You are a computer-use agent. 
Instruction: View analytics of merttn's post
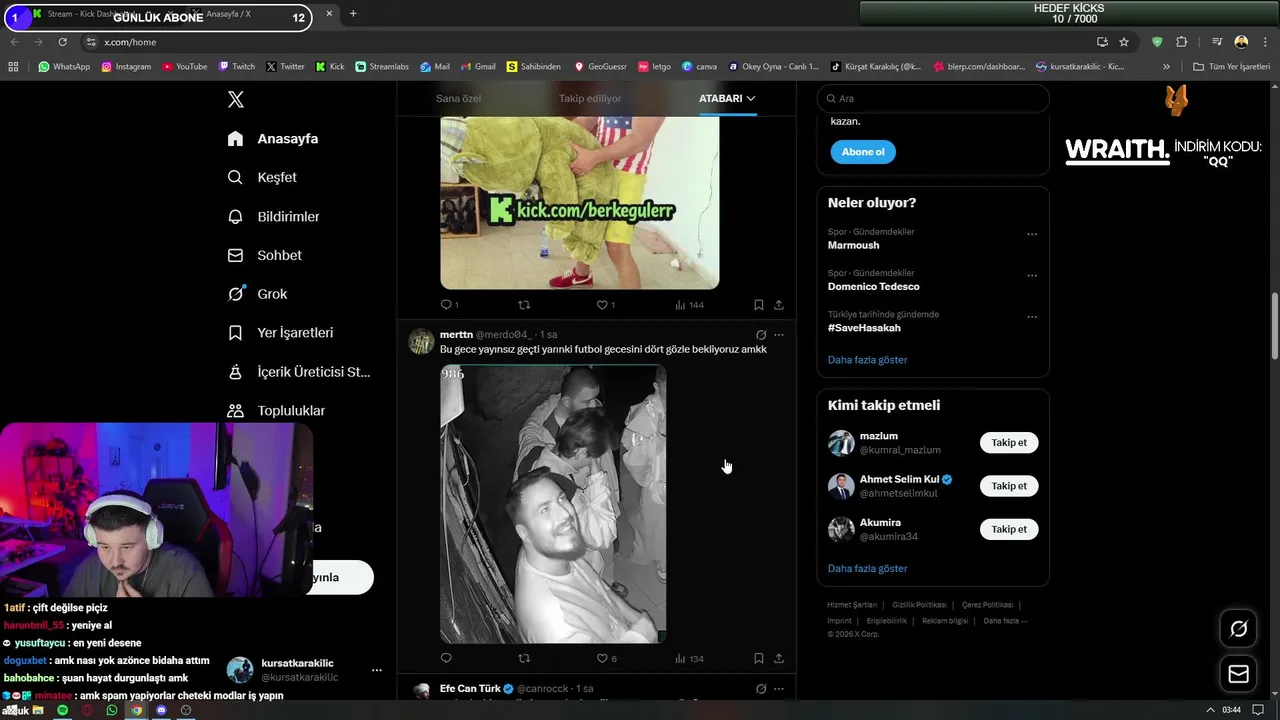pyautogui.click(x=680, y=658)
